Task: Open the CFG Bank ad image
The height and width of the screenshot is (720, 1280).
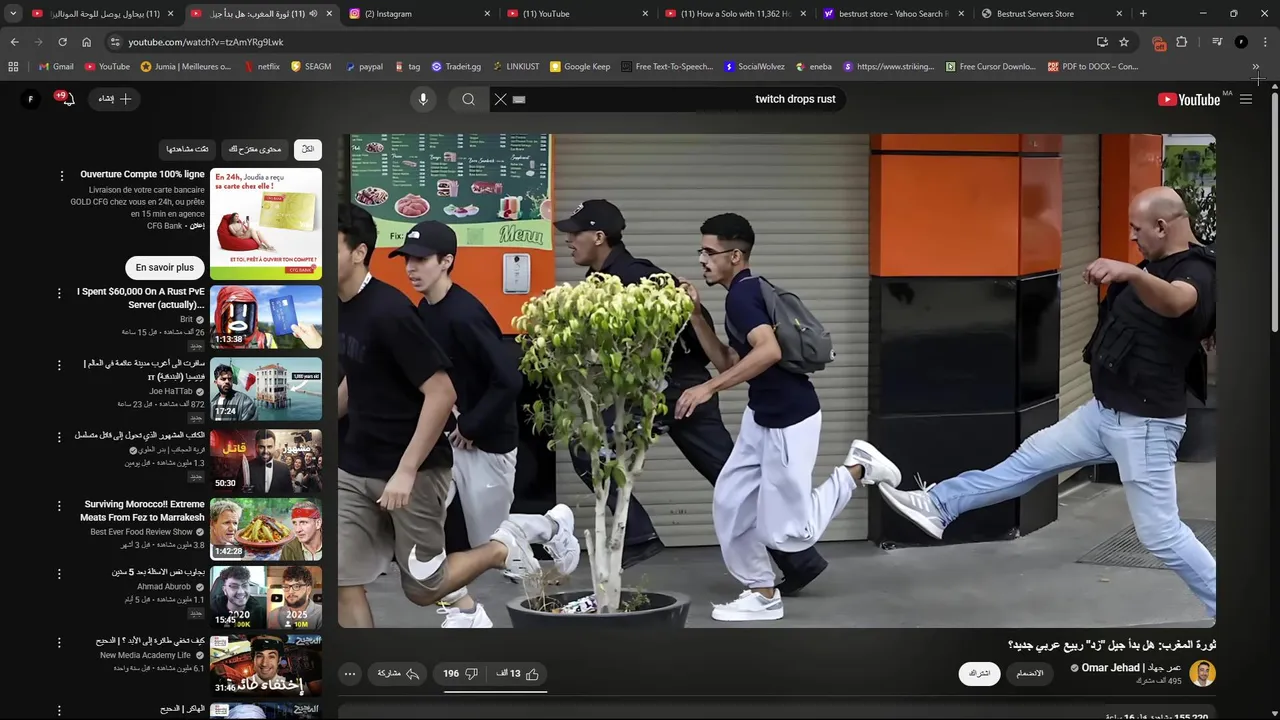Action: pyautogui.click(x=266, y=224)
